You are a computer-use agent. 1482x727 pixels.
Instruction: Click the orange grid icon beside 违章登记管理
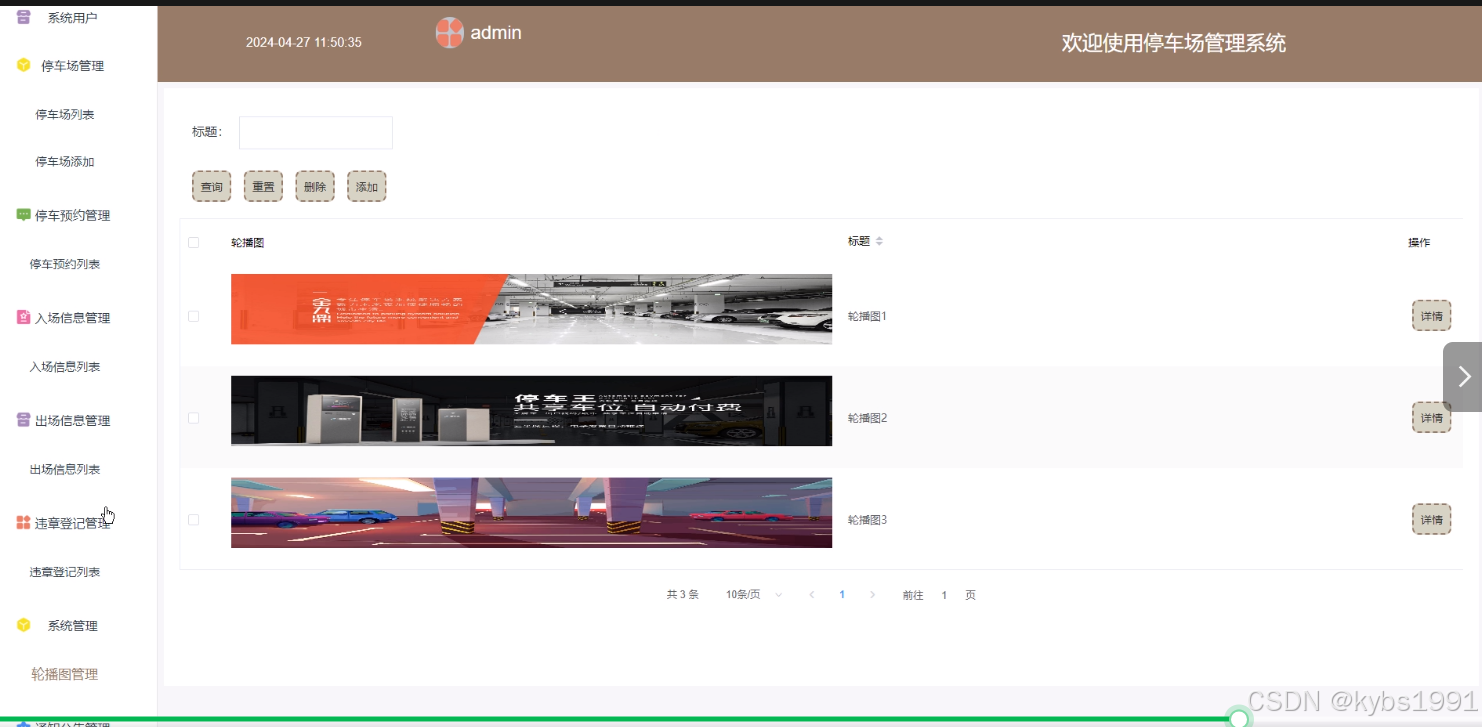pyautogui.click(x=24, y=523)
